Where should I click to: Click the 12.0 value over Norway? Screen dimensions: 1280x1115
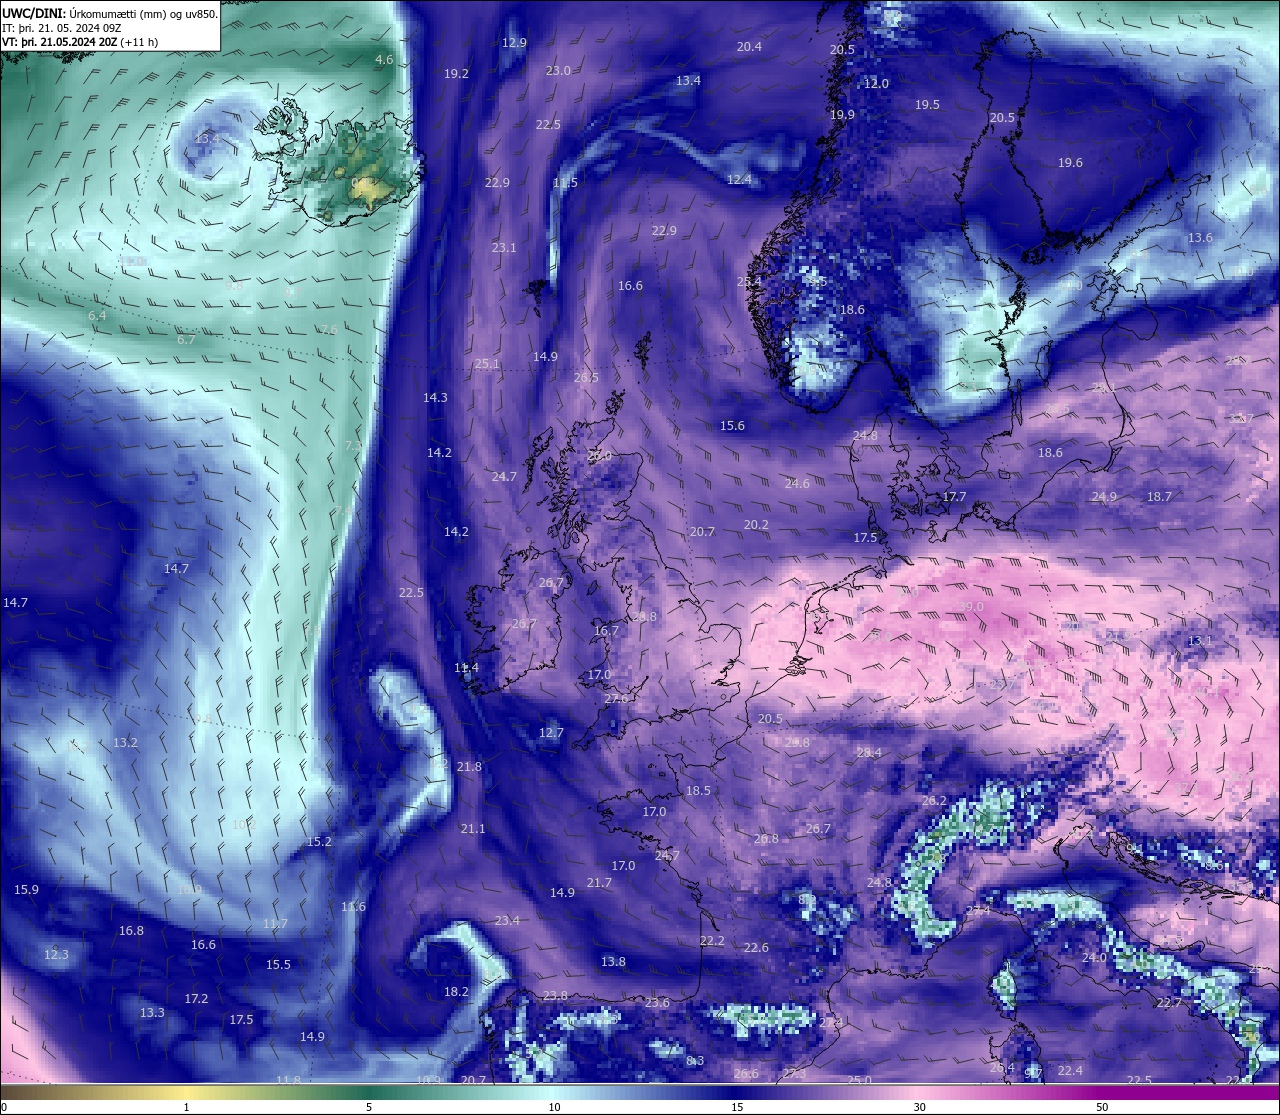click(x=876, y=84)
